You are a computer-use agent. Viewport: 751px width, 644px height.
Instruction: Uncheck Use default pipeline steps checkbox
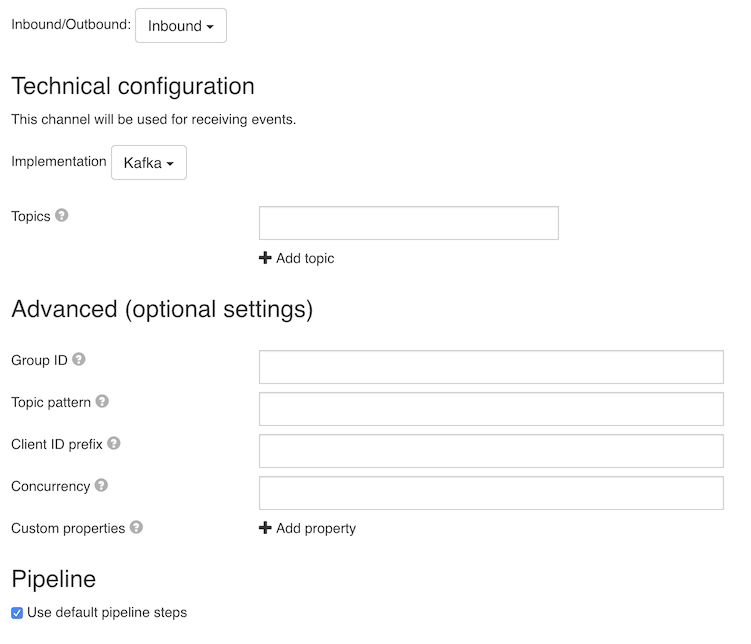(17, 613)
